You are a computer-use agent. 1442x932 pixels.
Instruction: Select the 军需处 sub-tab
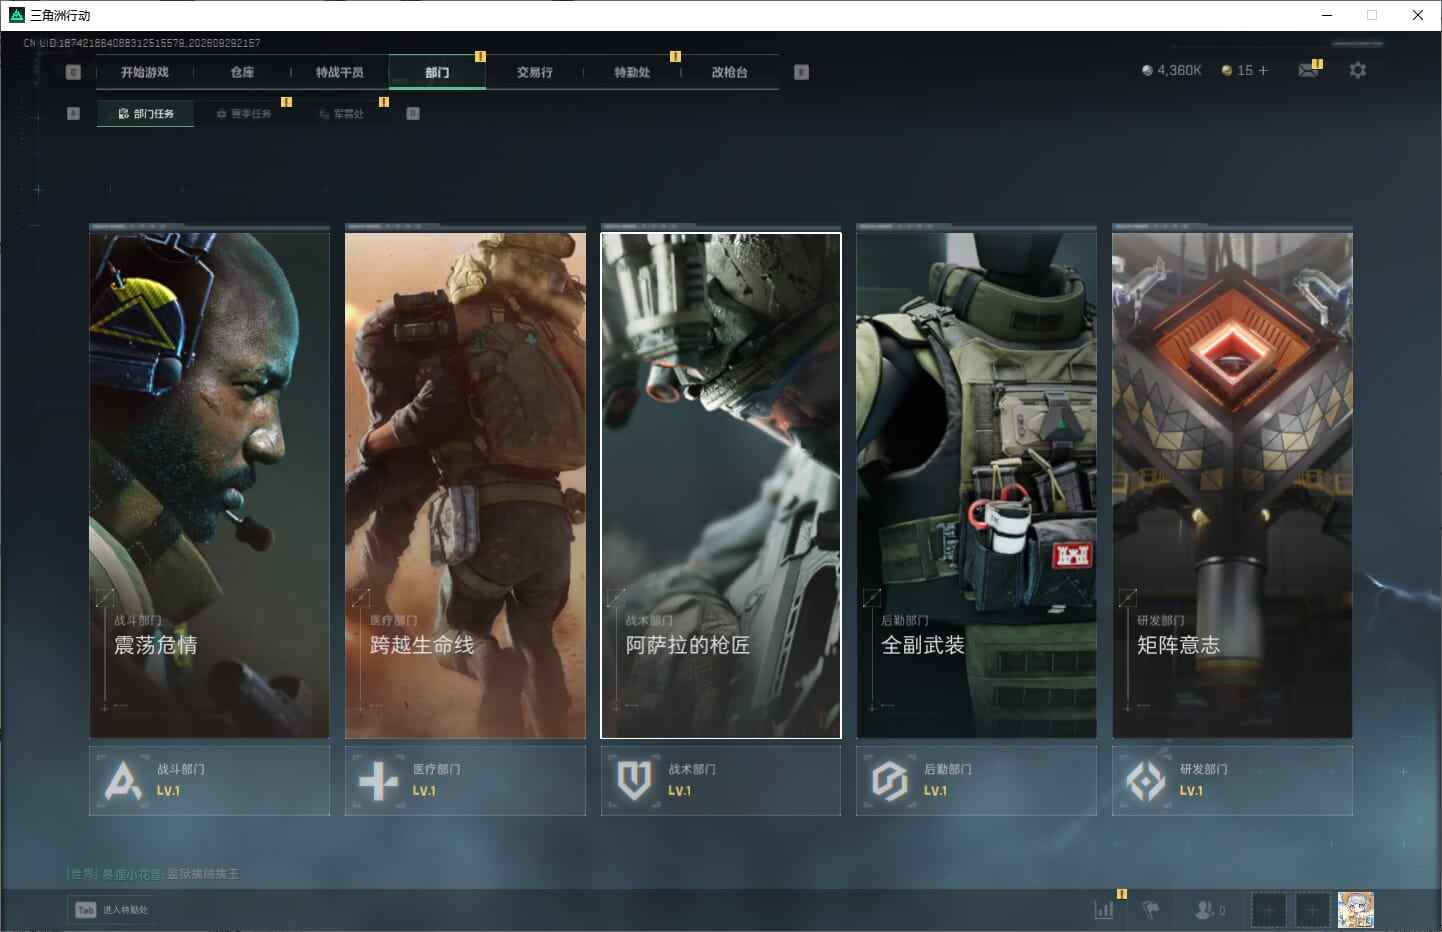click(x=342, y=114)
